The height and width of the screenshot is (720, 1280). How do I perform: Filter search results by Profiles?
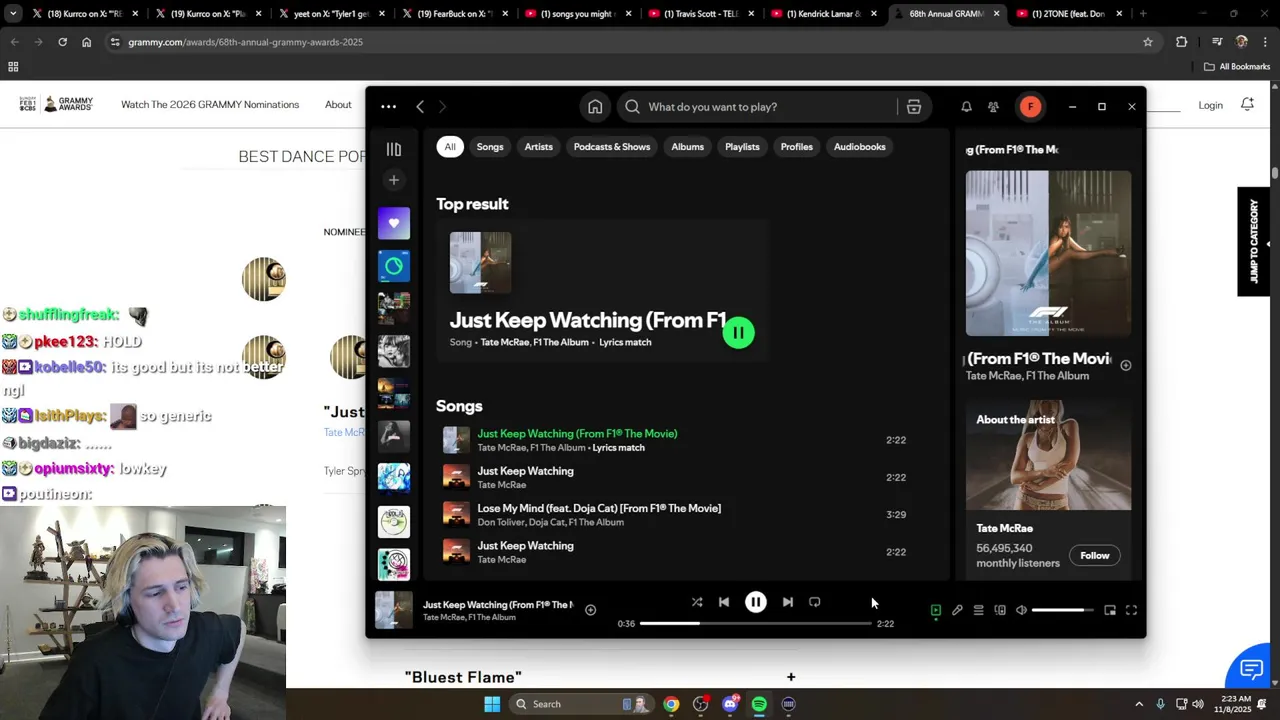coord(797,147)
